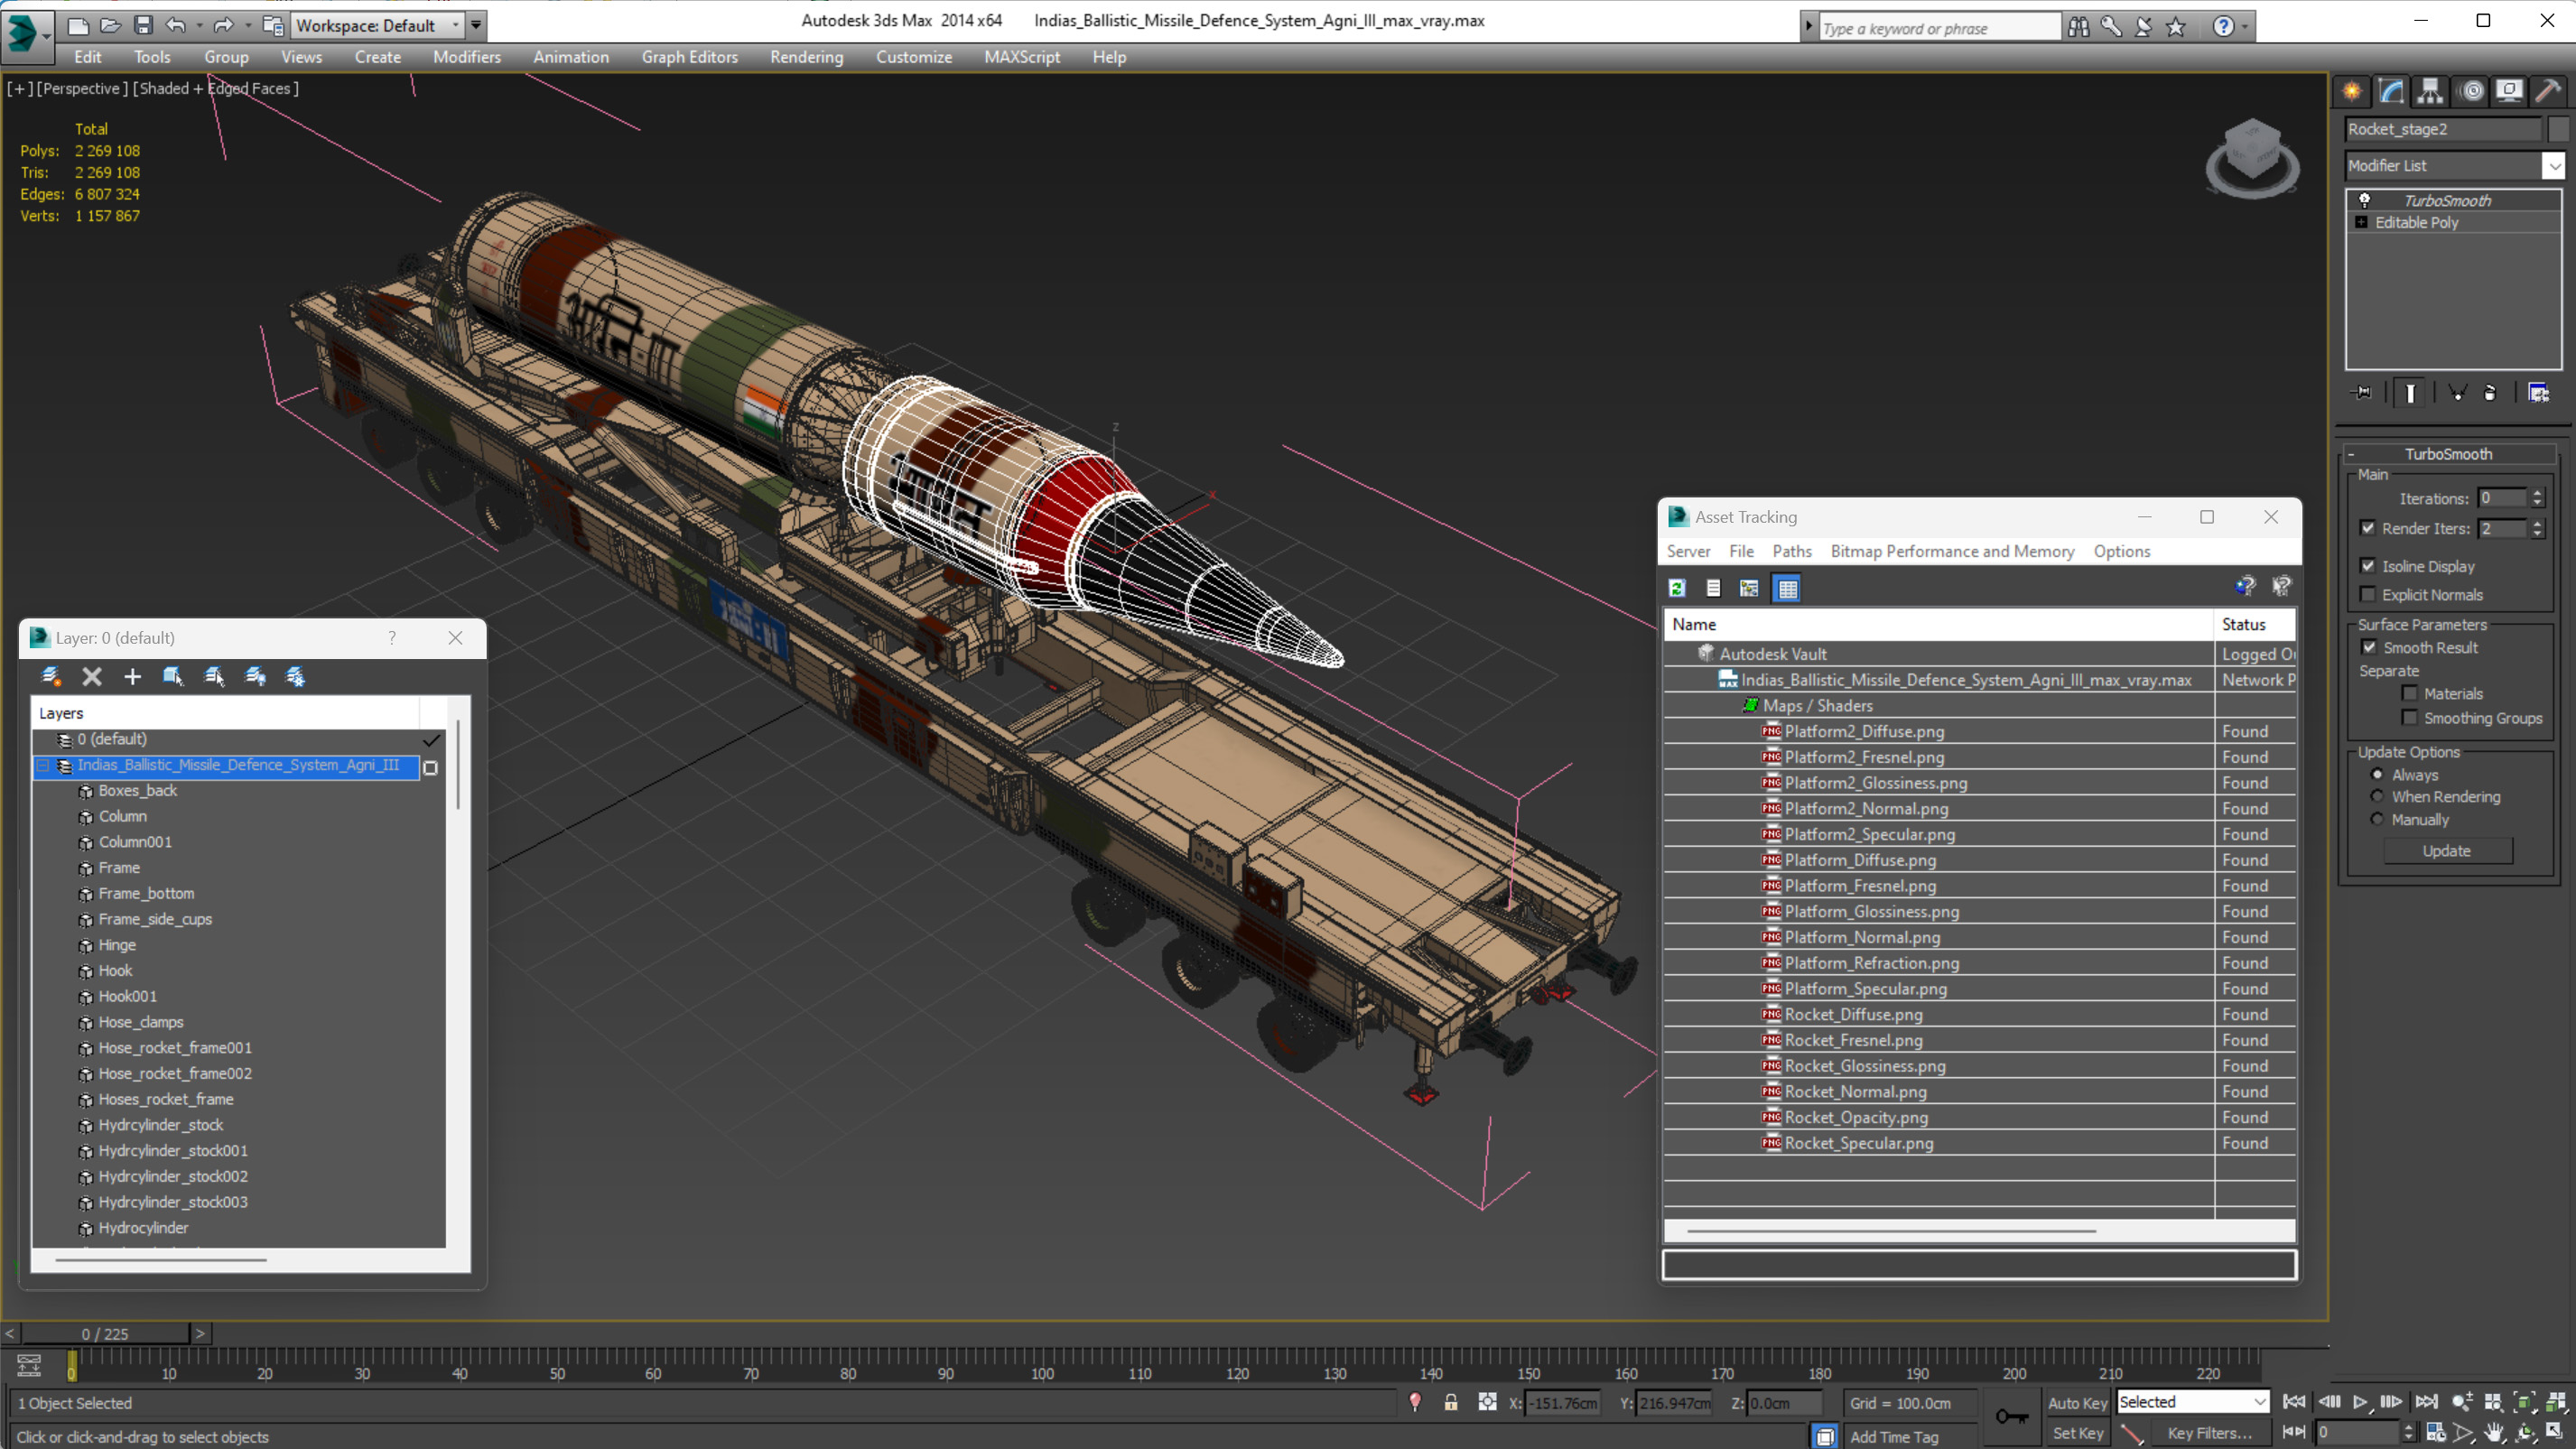
Task: Enable Separate by Smoothing Groups checkbox
Action: click(2410, 718)
